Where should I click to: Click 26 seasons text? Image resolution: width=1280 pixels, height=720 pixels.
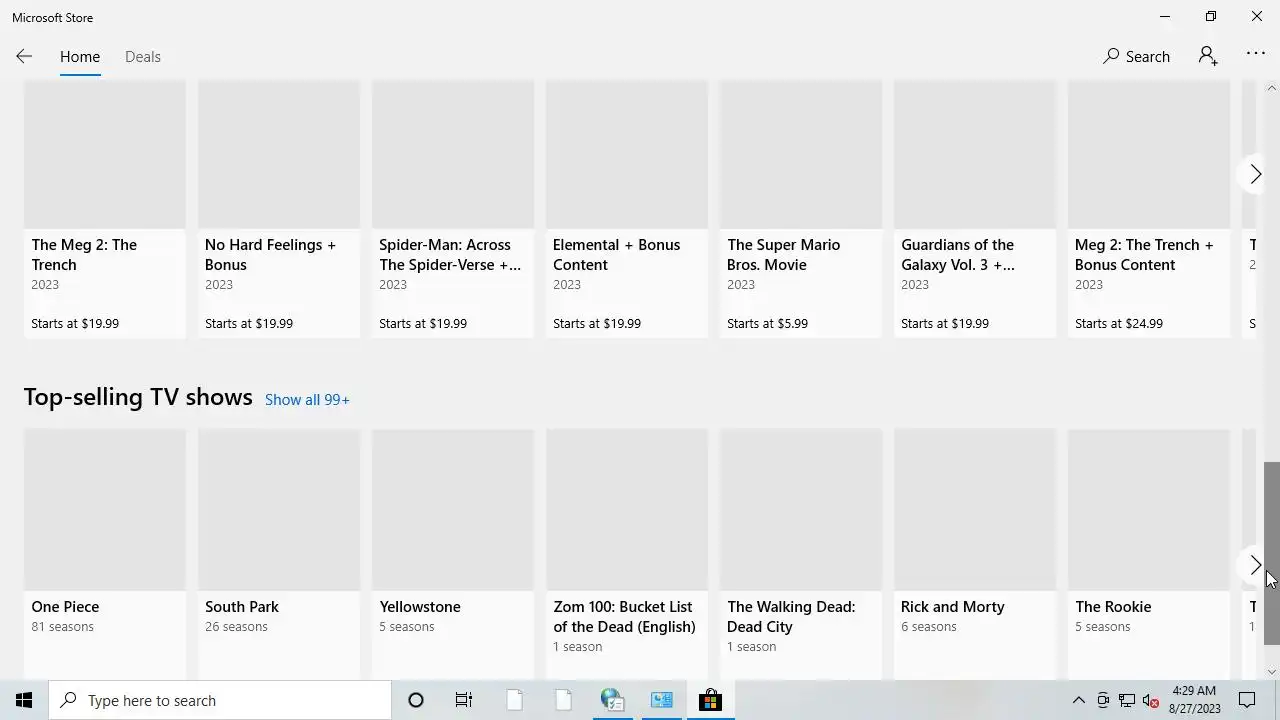[x=236, y=627]
